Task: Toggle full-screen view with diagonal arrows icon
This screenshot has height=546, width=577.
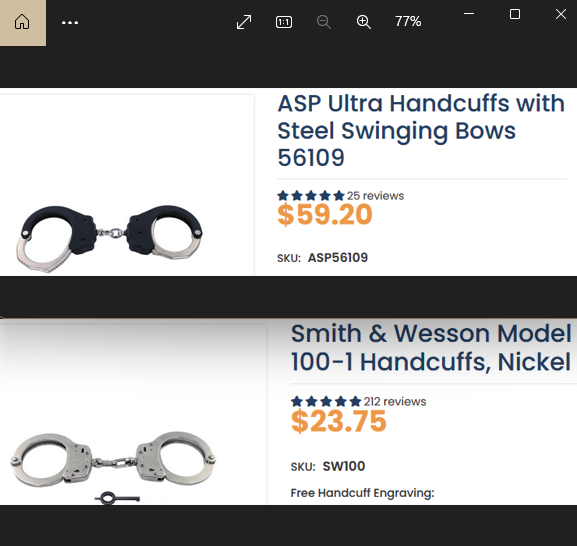Action: [244, 22]
